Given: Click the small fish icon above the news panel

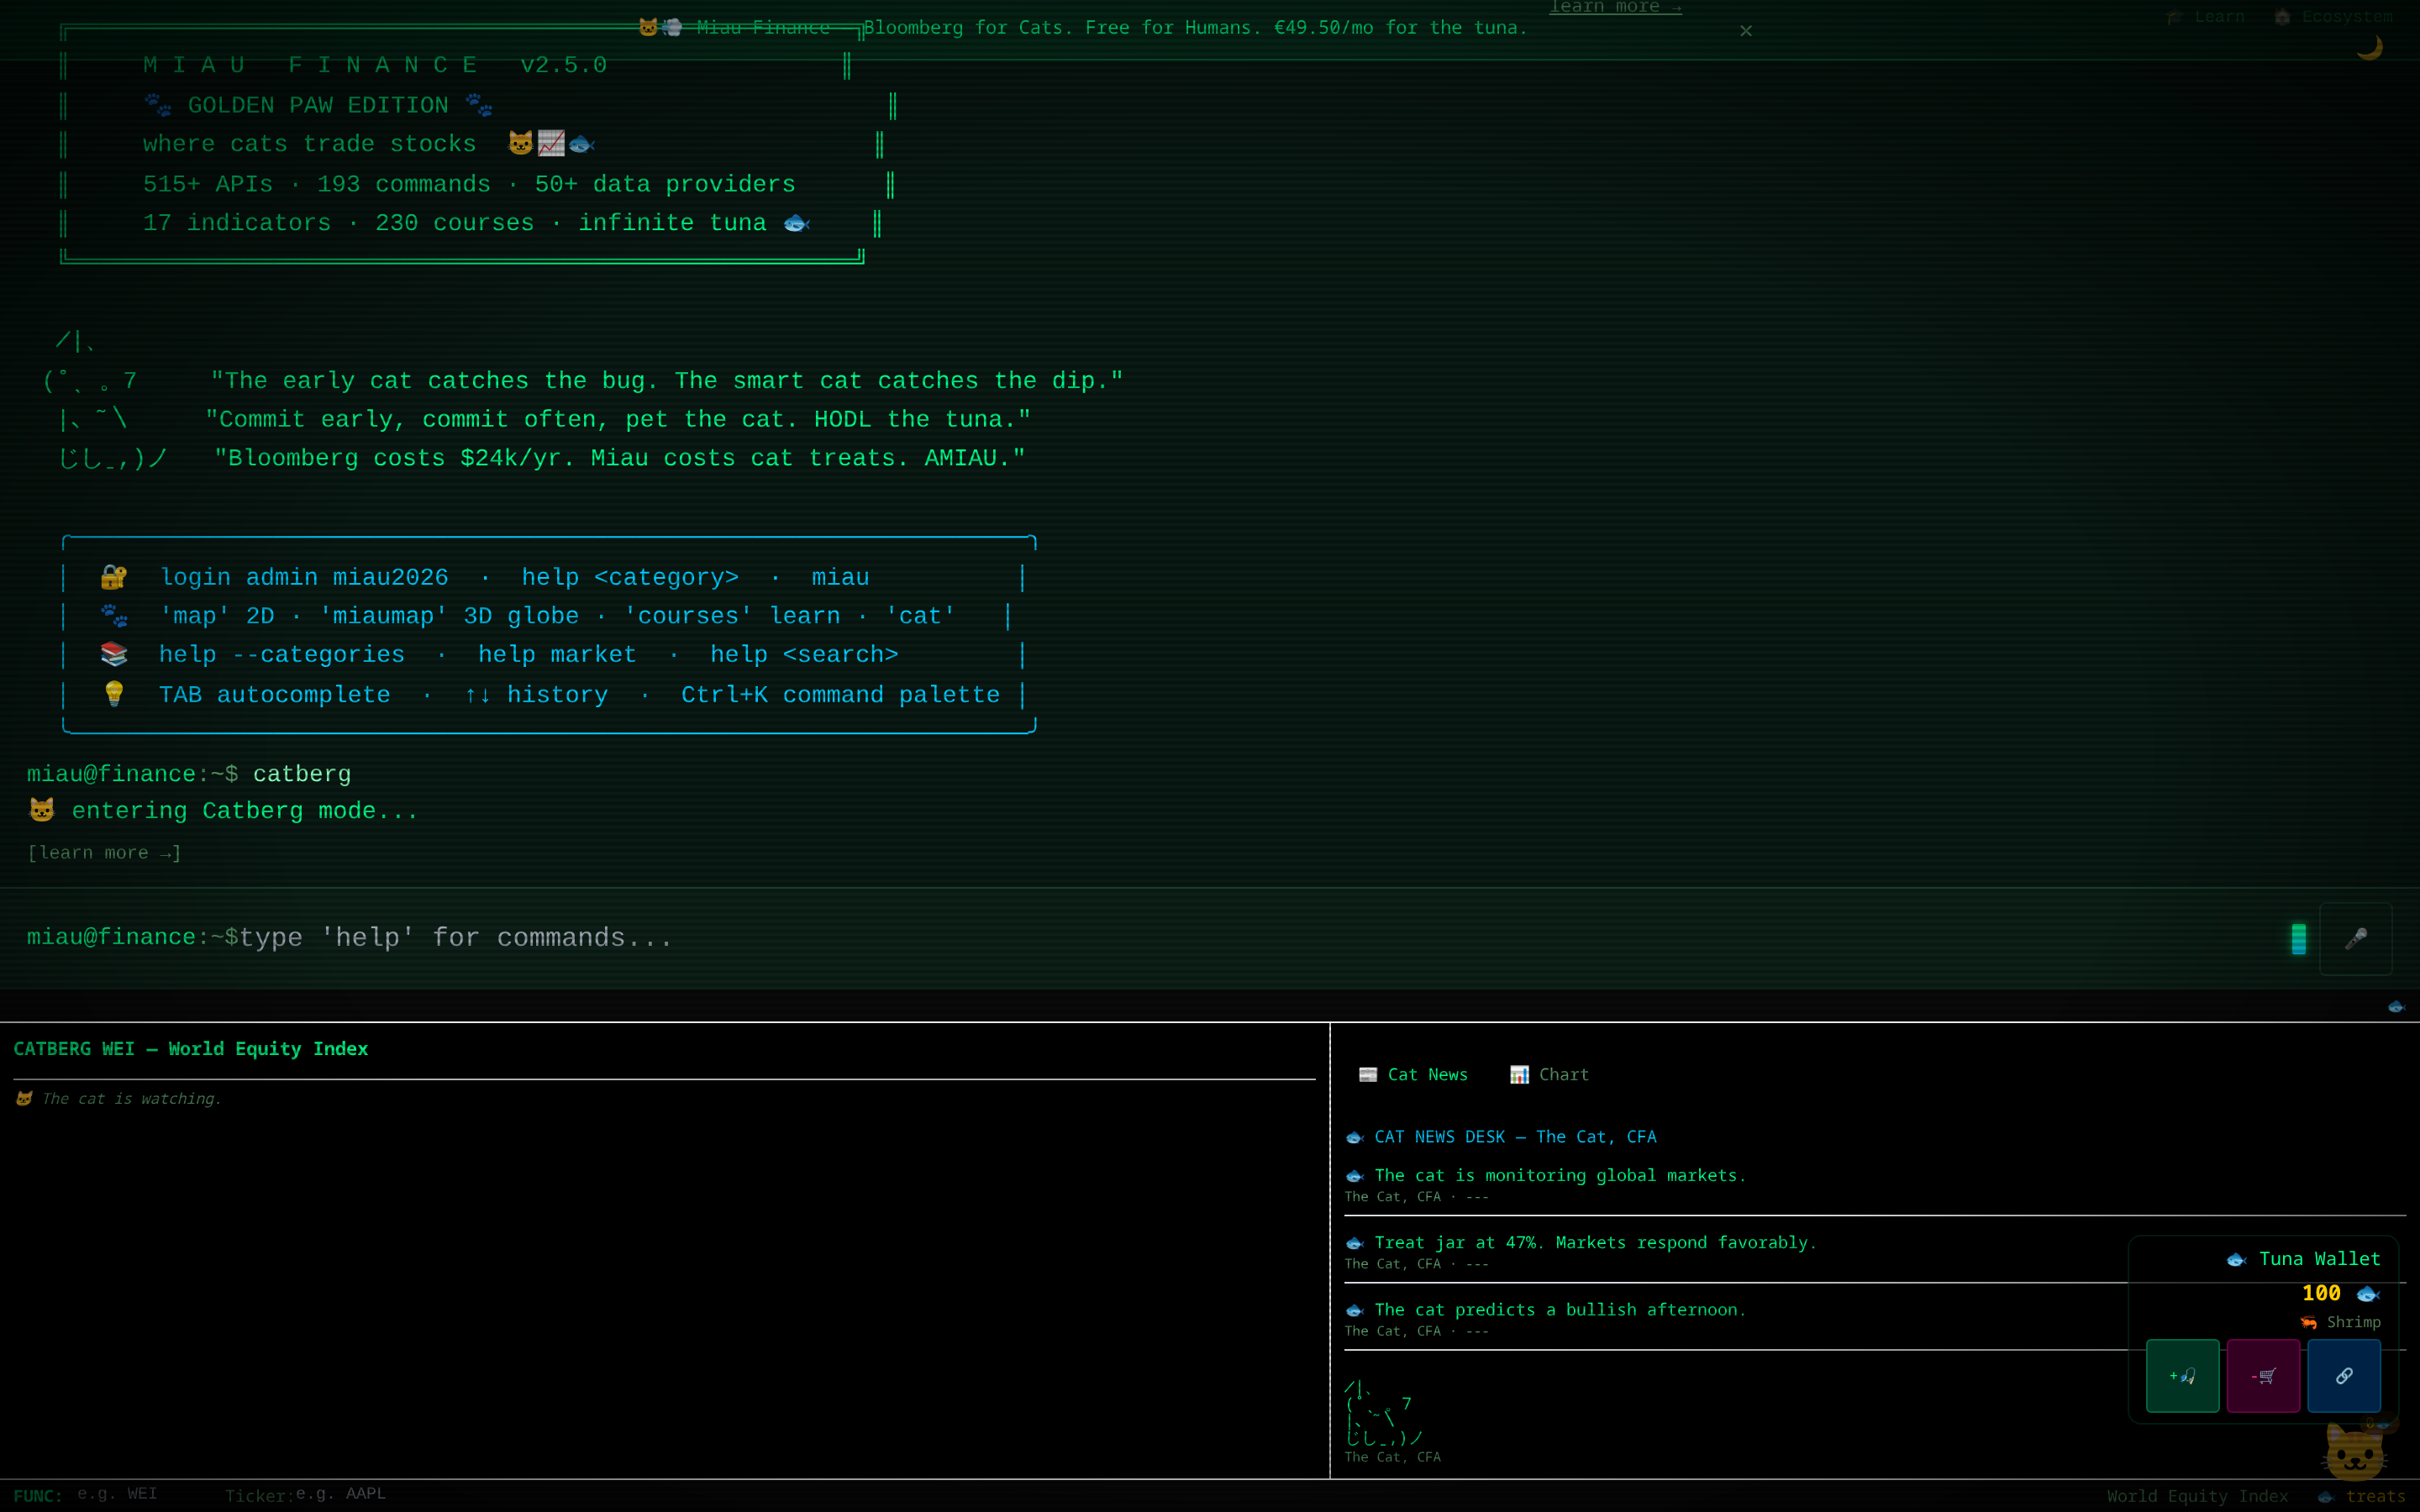Looking at the screenshot, I should click(x=2396, y=1006).
